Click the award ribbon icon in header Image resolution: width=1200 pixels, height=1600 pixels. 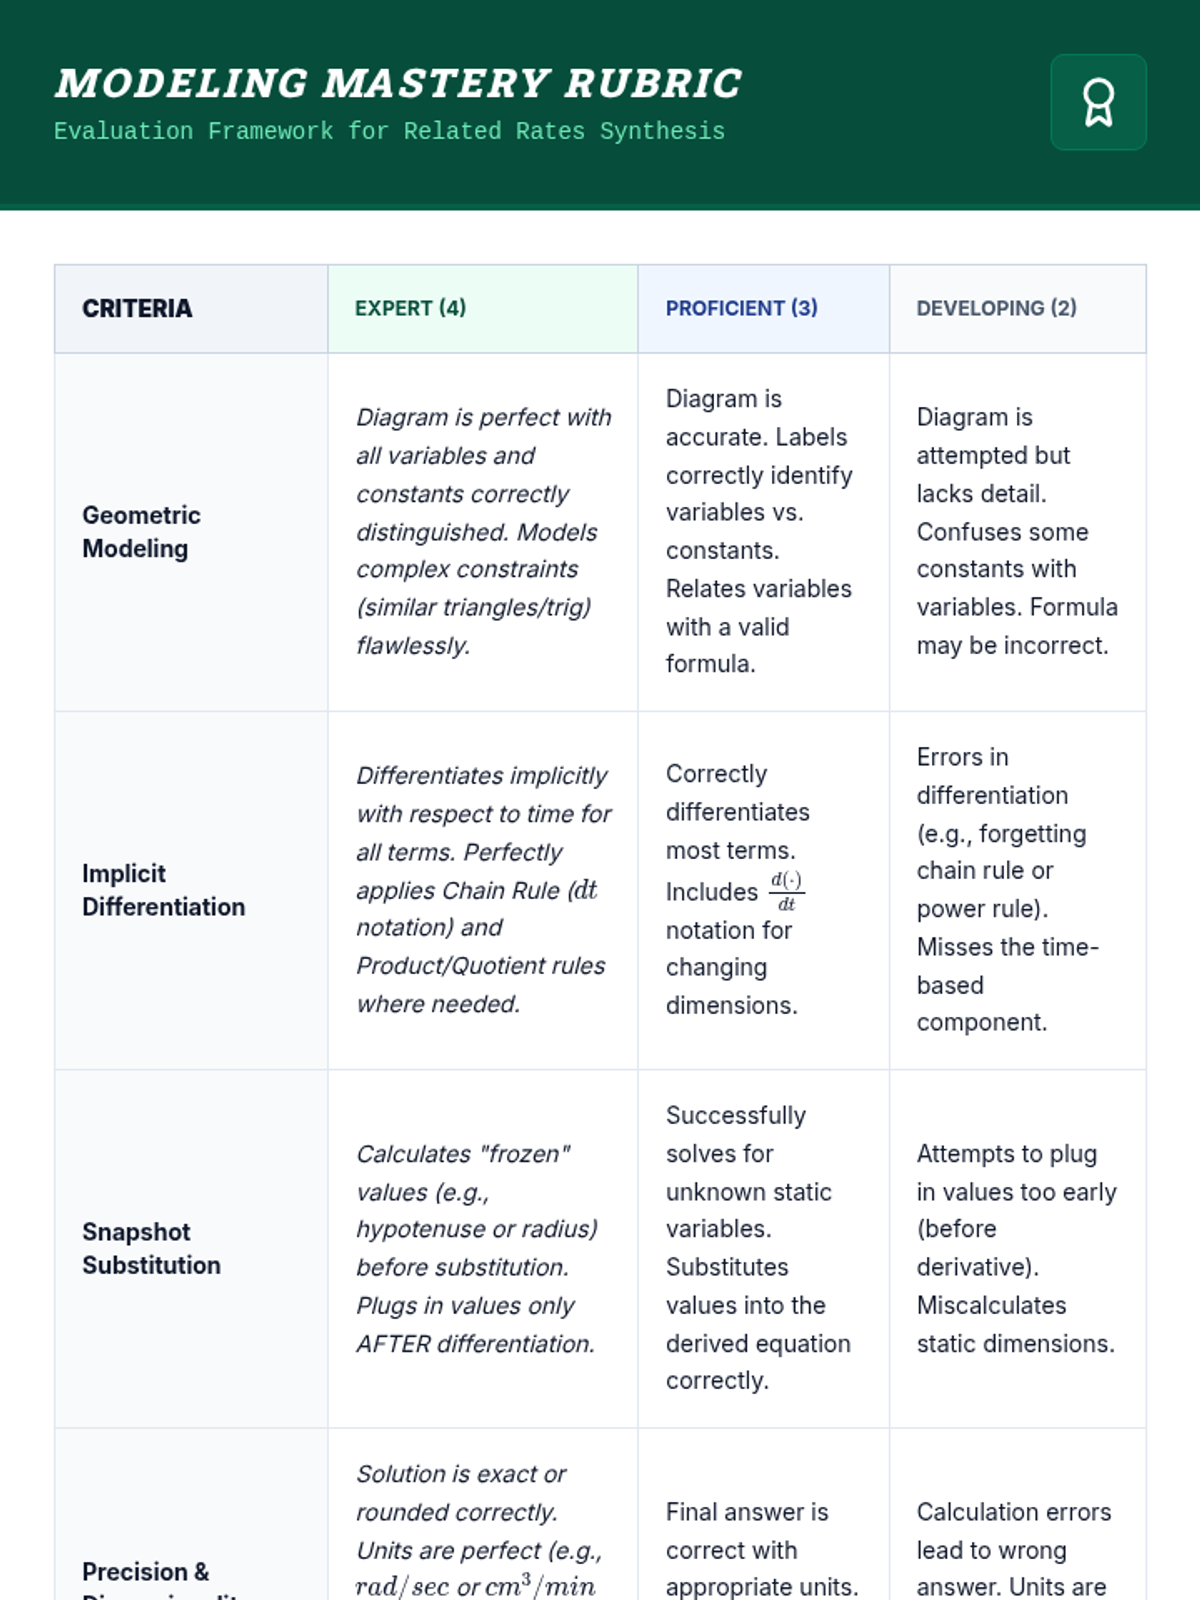(x=1098, y=102)
